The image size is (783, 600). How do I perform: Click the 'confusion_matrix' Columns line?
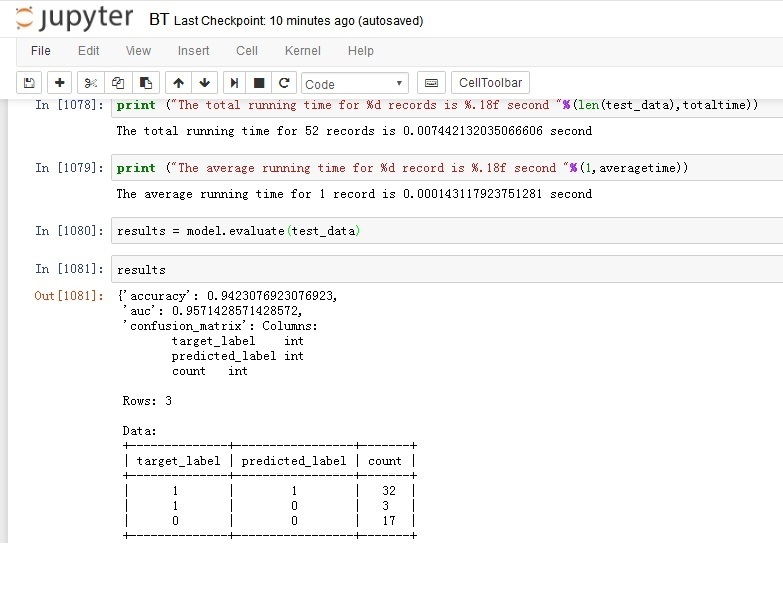(220, 326)
